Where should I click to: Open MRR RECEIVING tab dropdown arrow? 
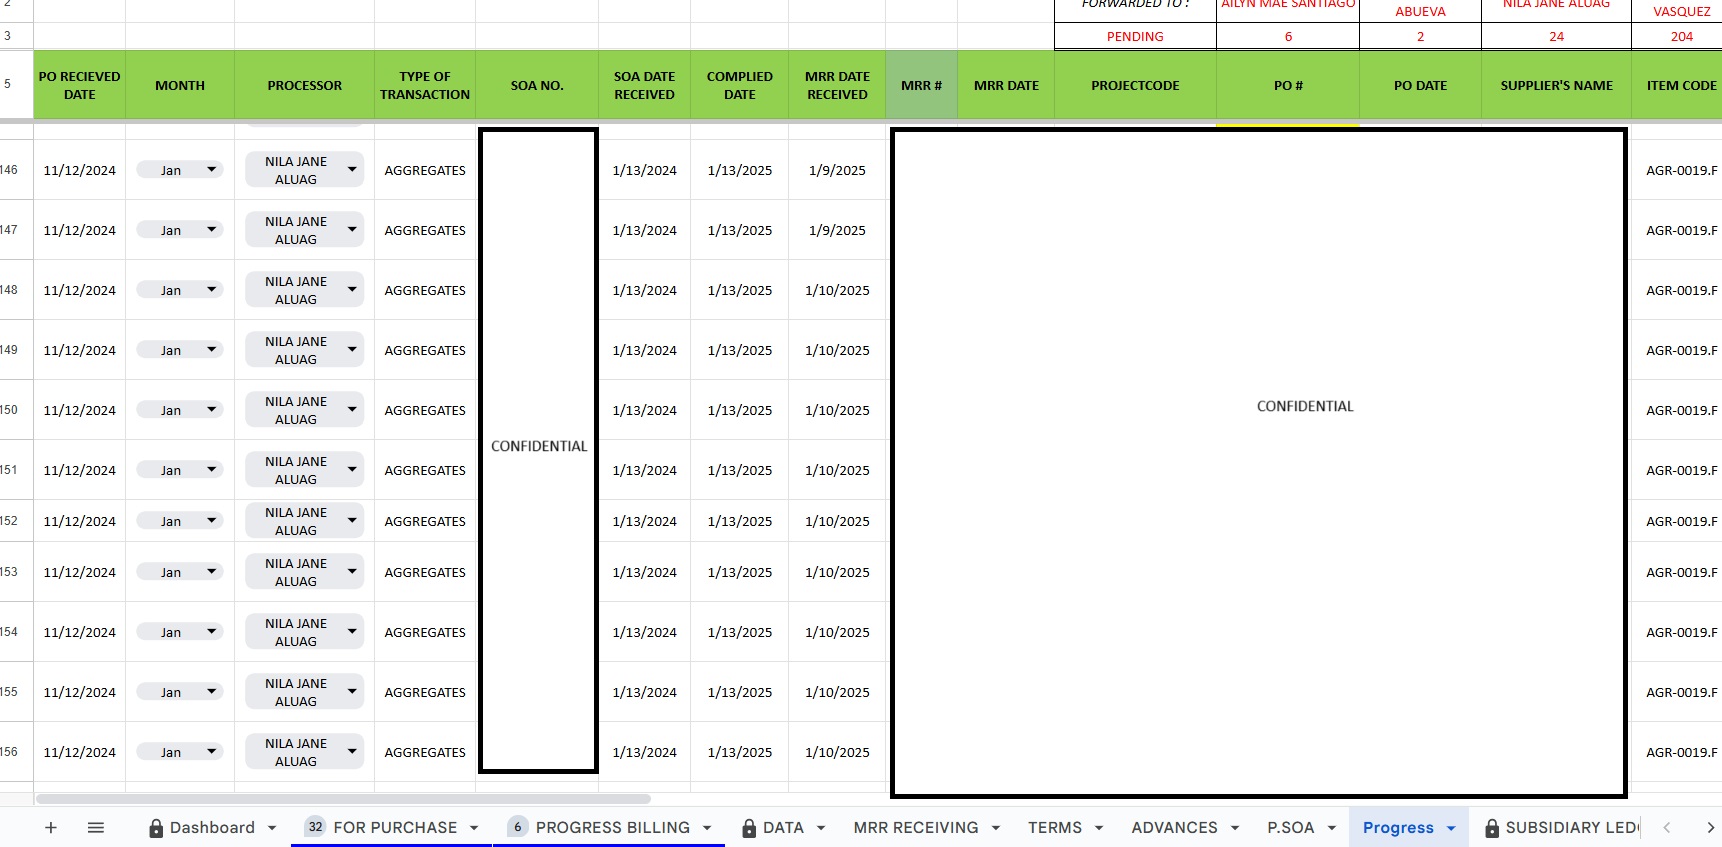click(996, 828)
